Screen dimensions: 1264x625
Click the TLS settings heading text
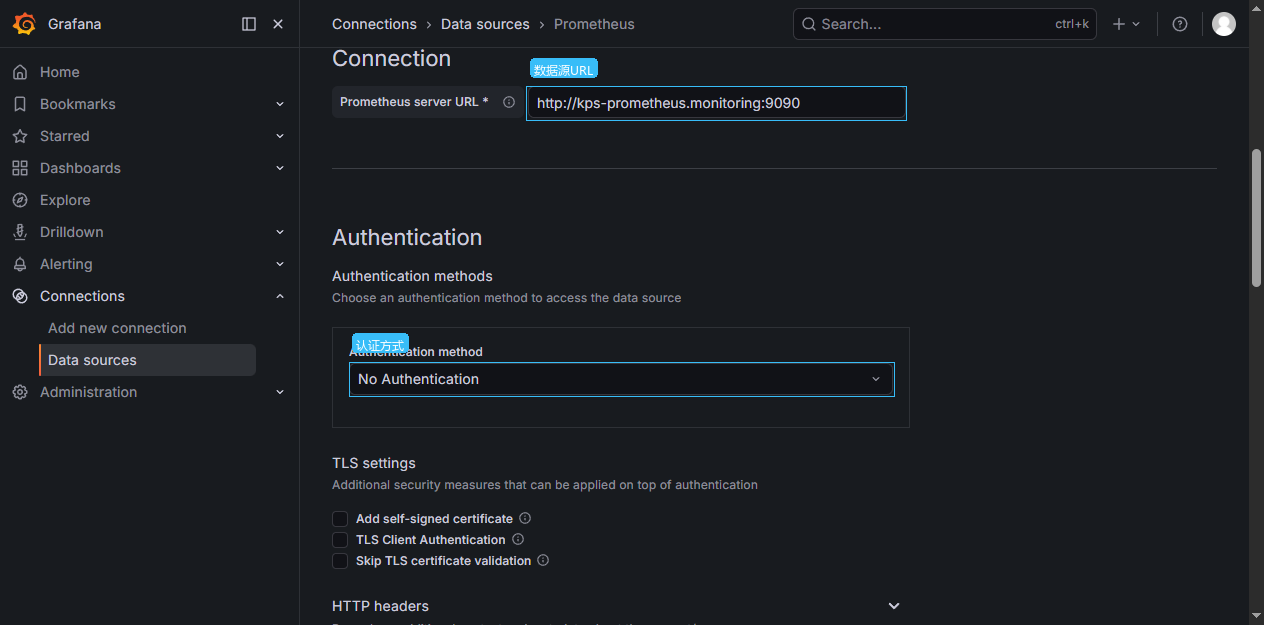374,463
